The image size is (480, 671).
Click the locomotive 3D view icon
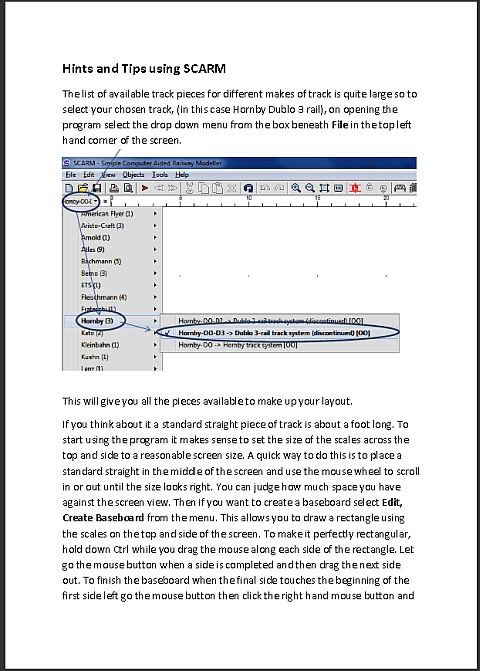click(x=400, y=188)
